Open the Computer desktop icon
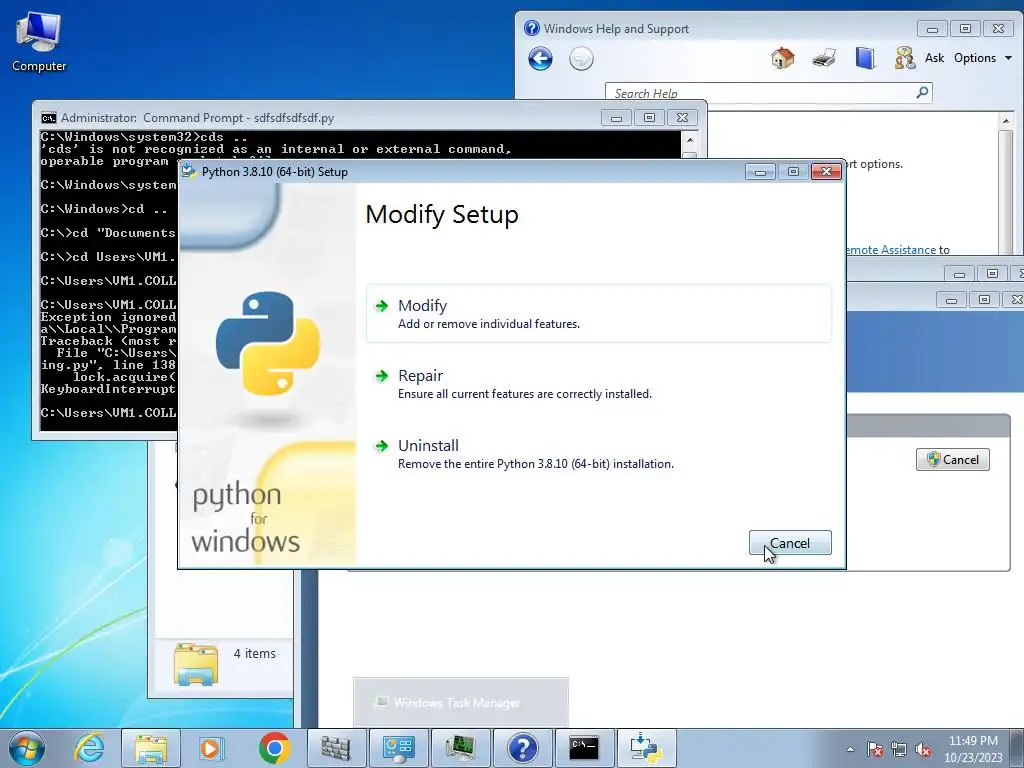Viewport: 1024px width, 768px height. click(39, 40)
